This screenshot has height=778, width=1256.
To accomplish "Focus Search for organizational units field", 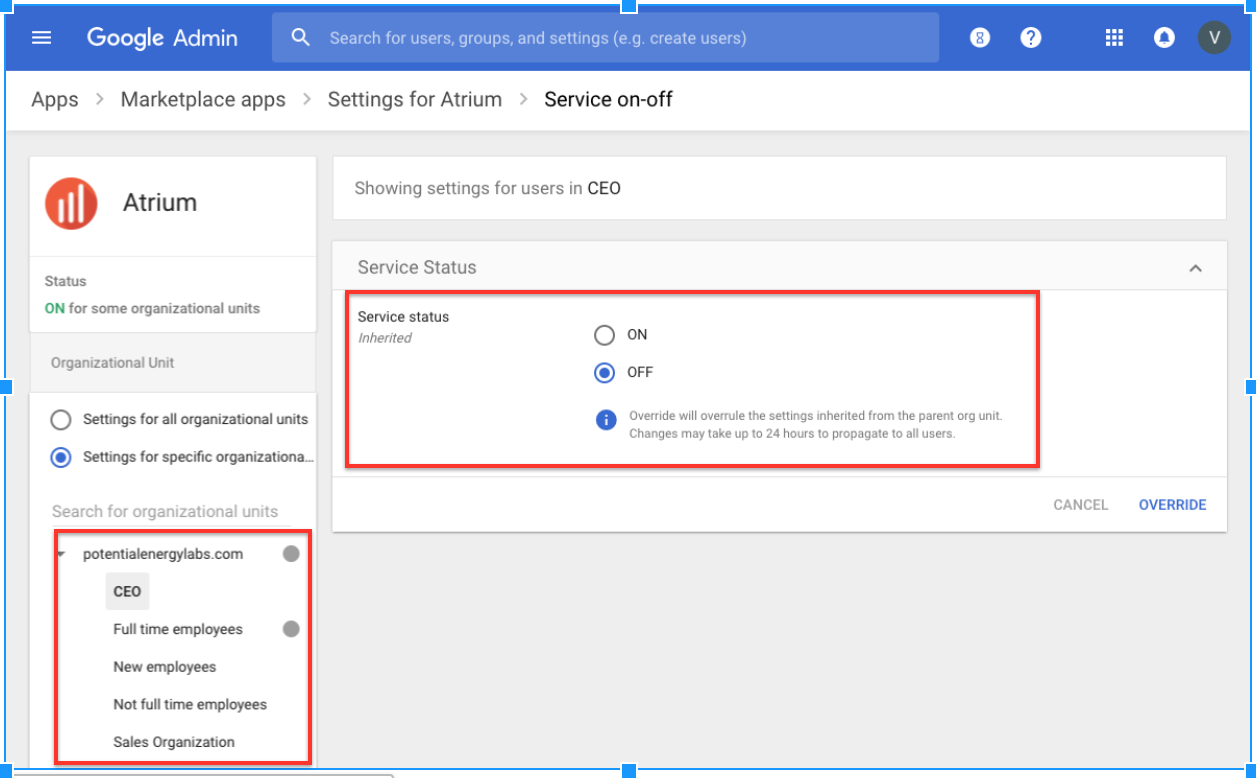I will 171,511.
